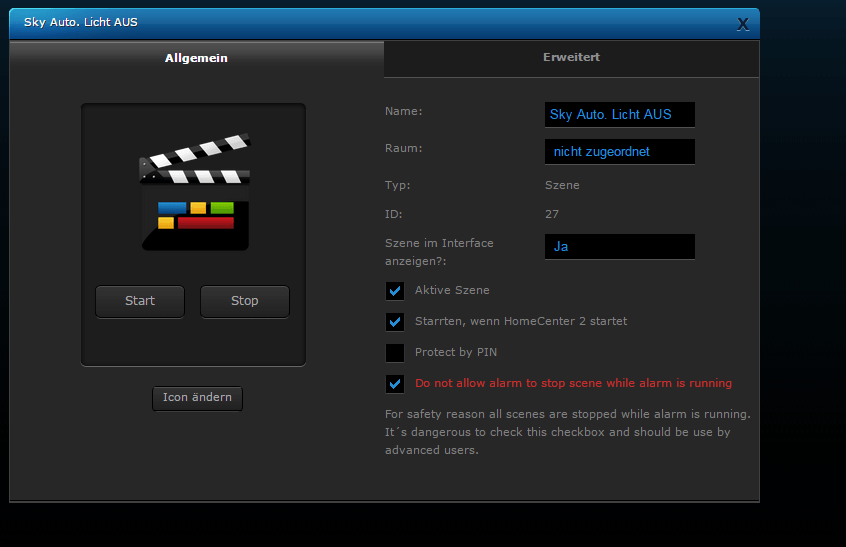This screenshot has width=846, height=547.
Task: Disable Do not allow alarm to stop scene checkbox
Action: tap(395, 384)
